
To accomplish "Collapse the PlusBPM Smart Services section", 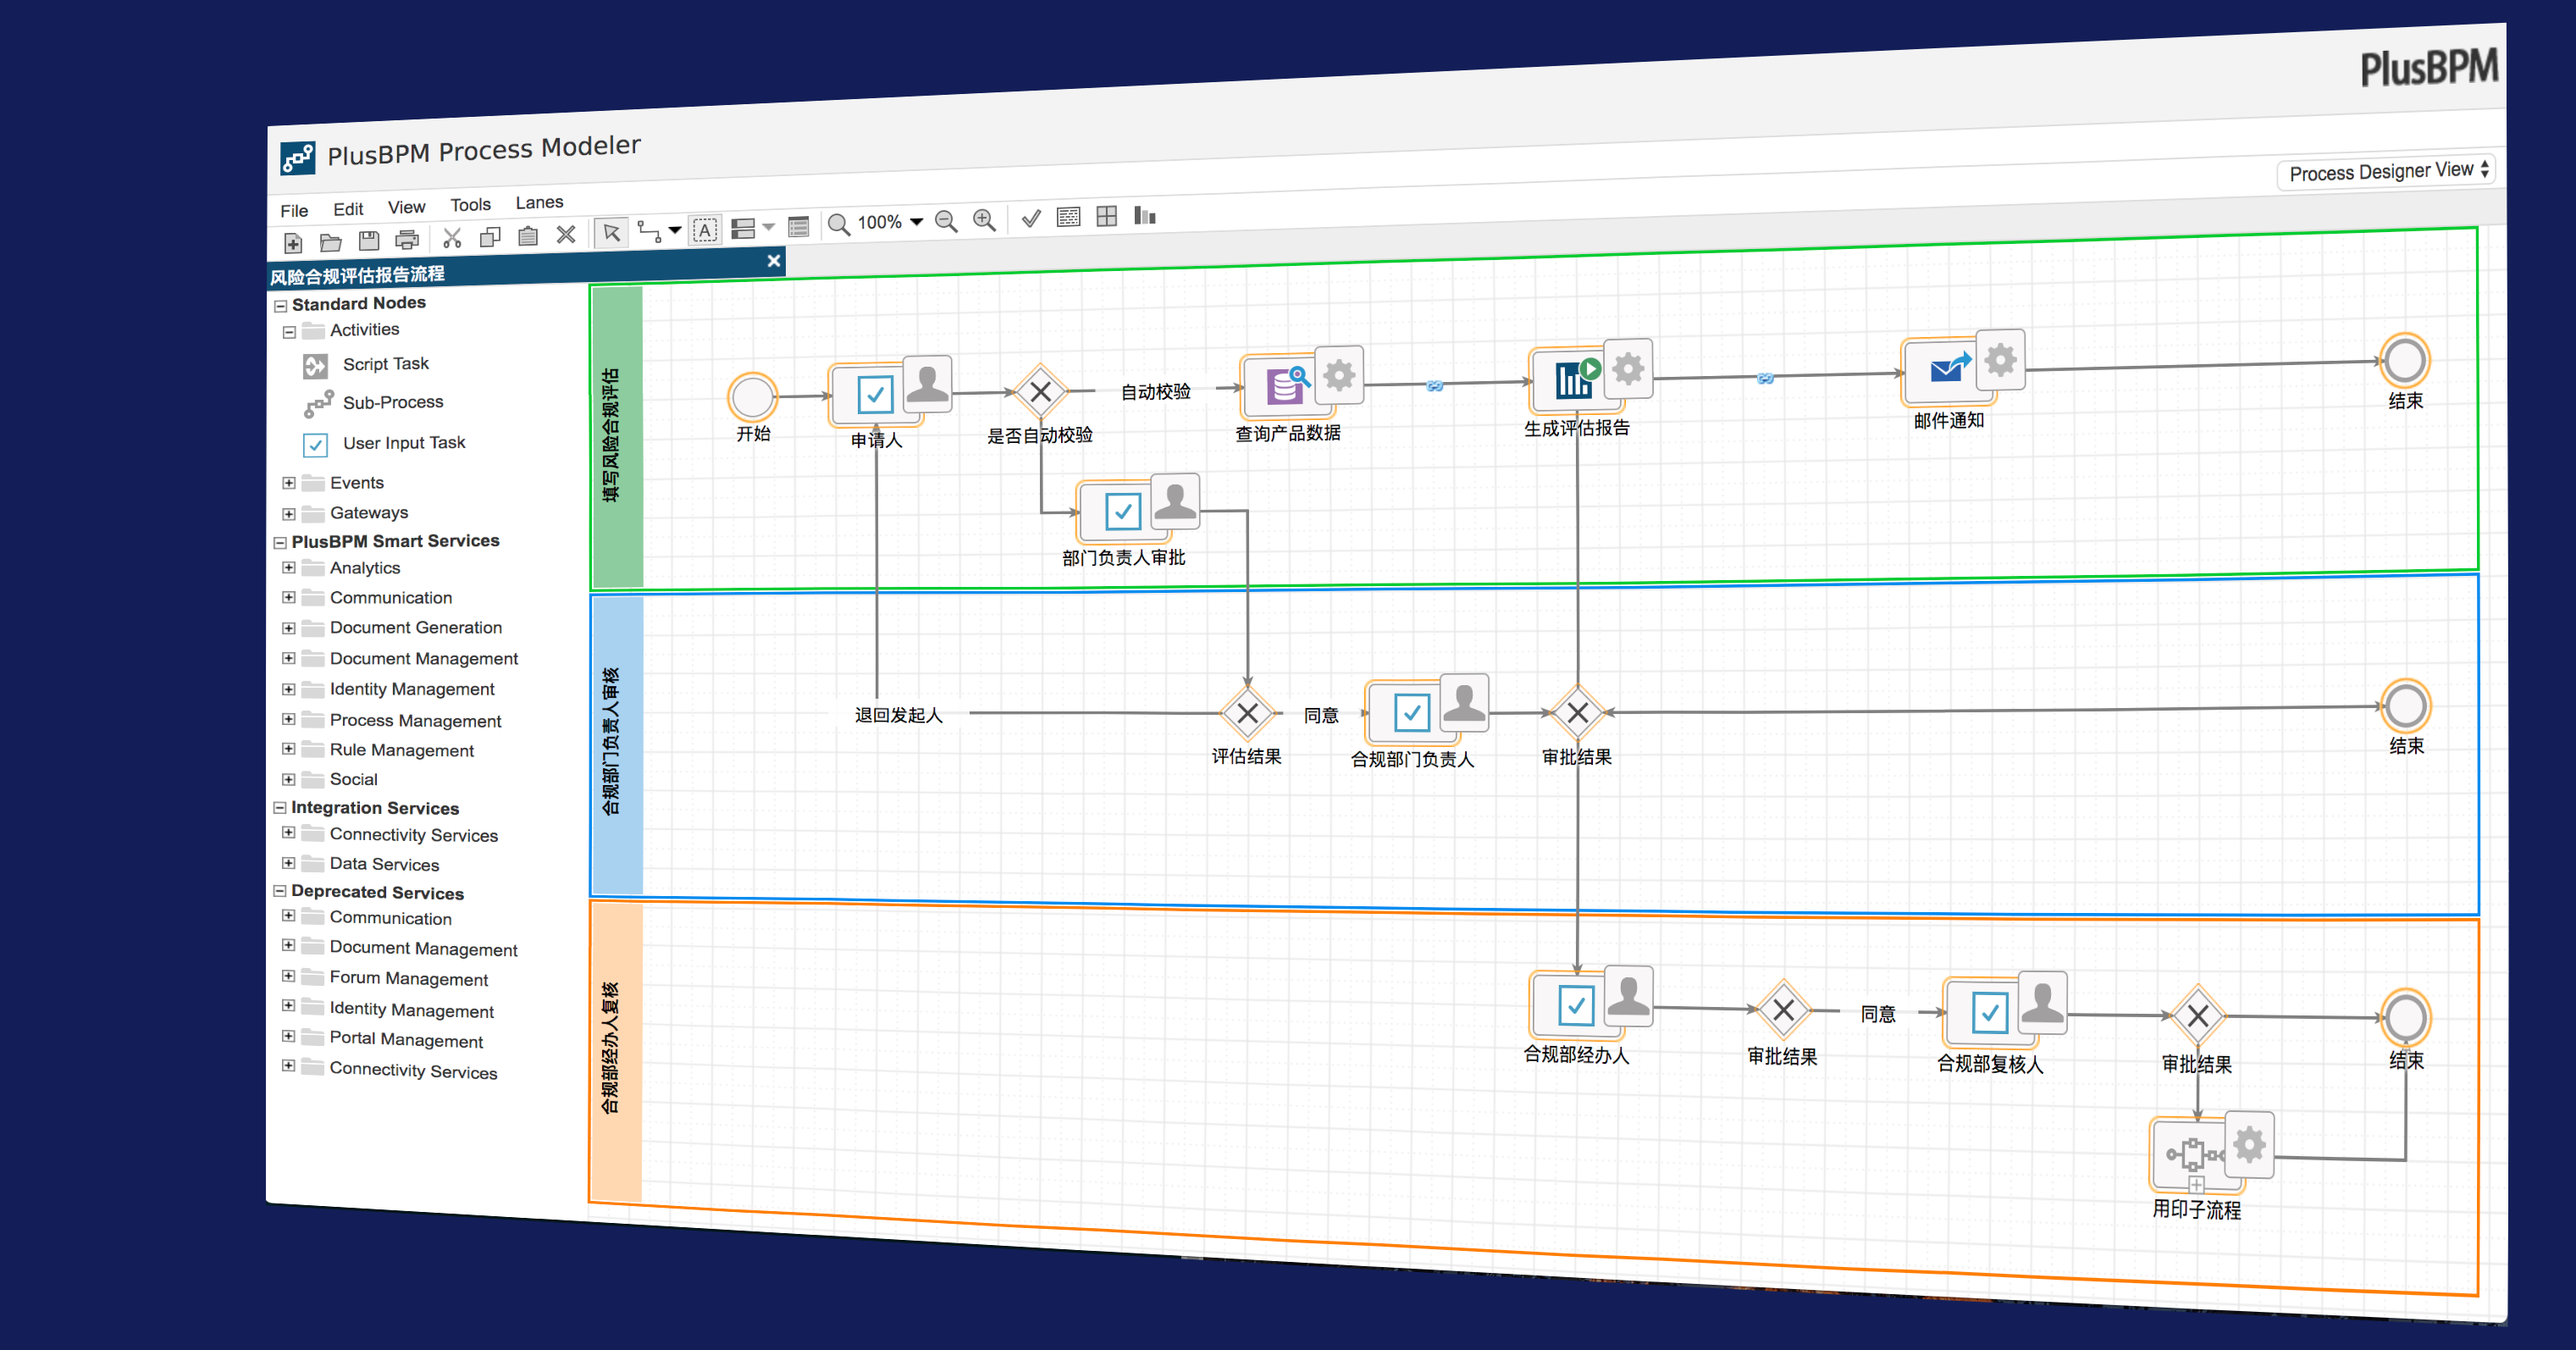I will pos(280,543).
